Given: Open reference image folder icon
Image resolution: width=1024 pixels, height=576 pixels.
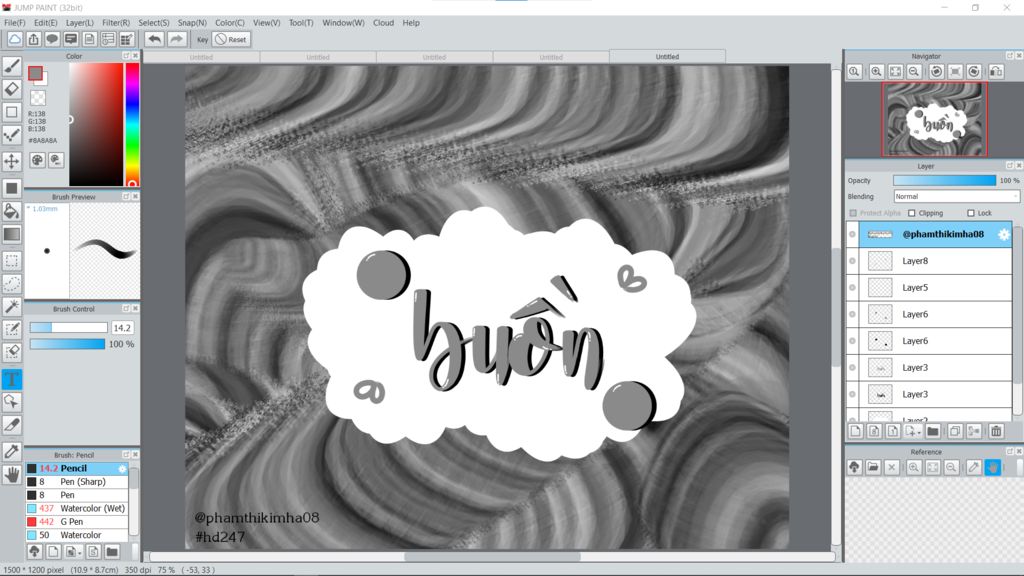Looking at the screenshot, I should coord(873,467).
